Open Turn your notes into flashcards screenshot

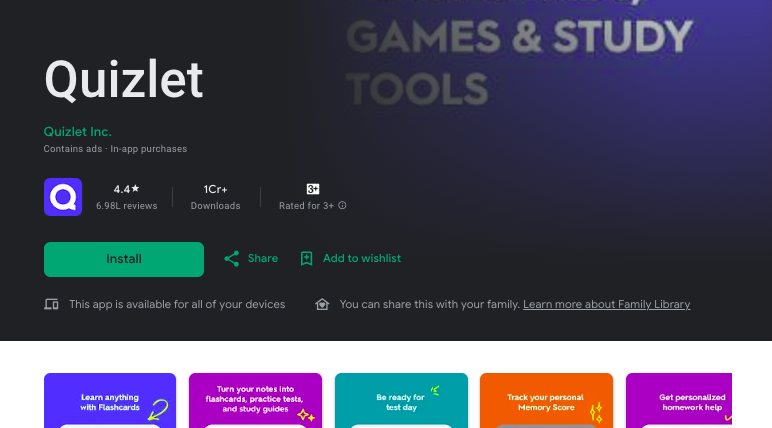[x=255, y=400]
